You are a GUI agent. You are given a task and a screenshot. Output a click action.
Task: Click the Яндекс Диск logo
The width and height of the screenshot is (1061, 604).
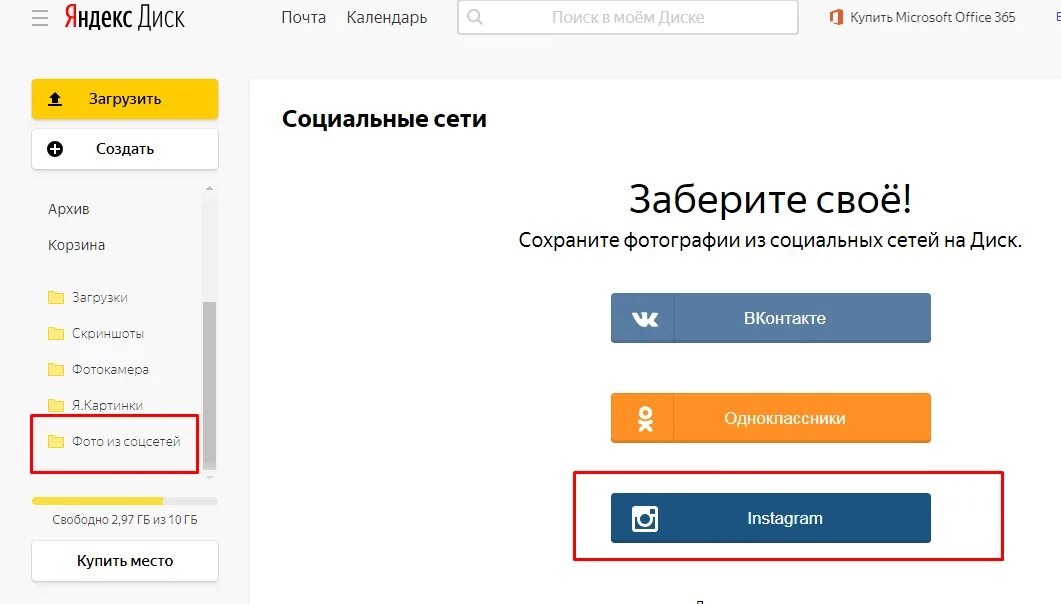pyautogui.click(x=125, y=18)
